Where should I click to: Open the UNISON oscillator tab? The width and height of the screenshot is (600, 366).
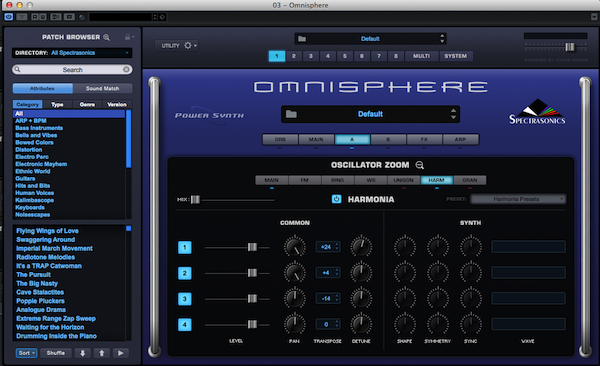click(x=404, y=180)
